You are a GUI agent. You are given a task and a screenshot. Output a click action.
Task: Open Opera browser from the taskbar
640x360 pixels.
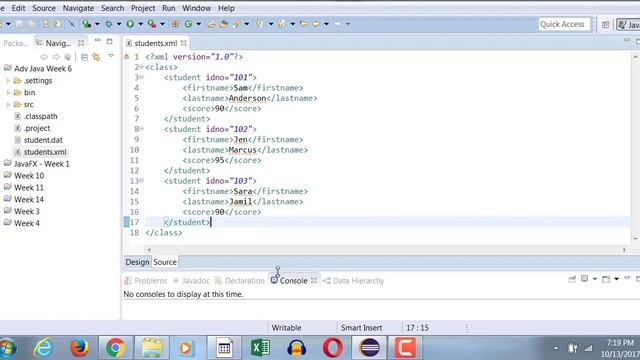click(x=333, y=348)
